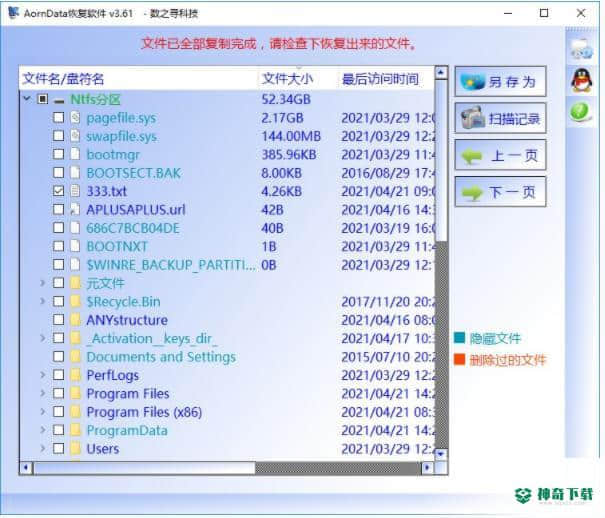Minimize the AornData window
Image resolution: width=605 pixels, height=518 pixels.
pyautogui.click(x=508, y=13)
